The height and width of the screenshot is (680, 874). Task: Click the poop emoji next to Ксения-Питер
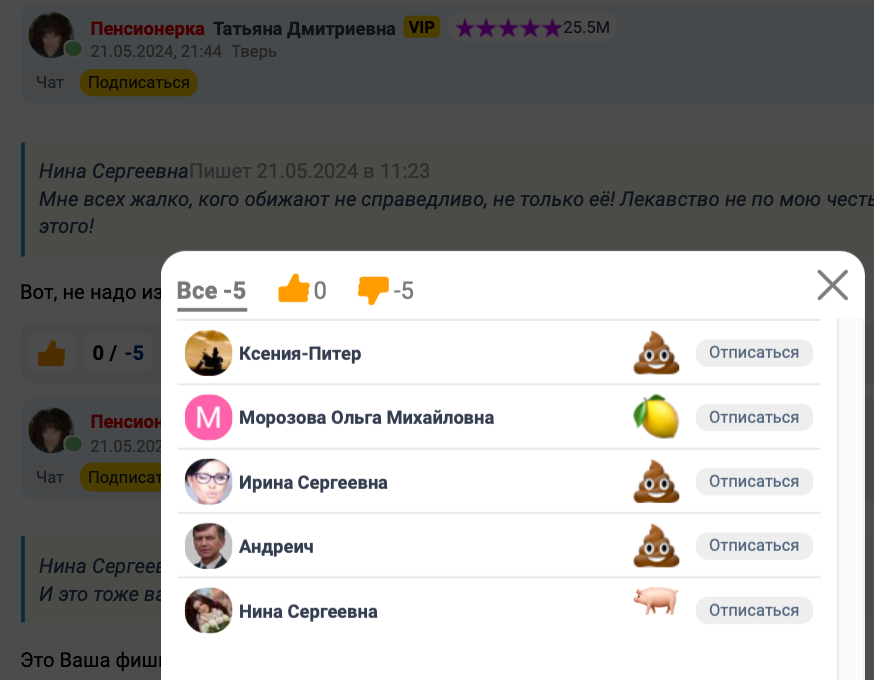coord(656,353)
